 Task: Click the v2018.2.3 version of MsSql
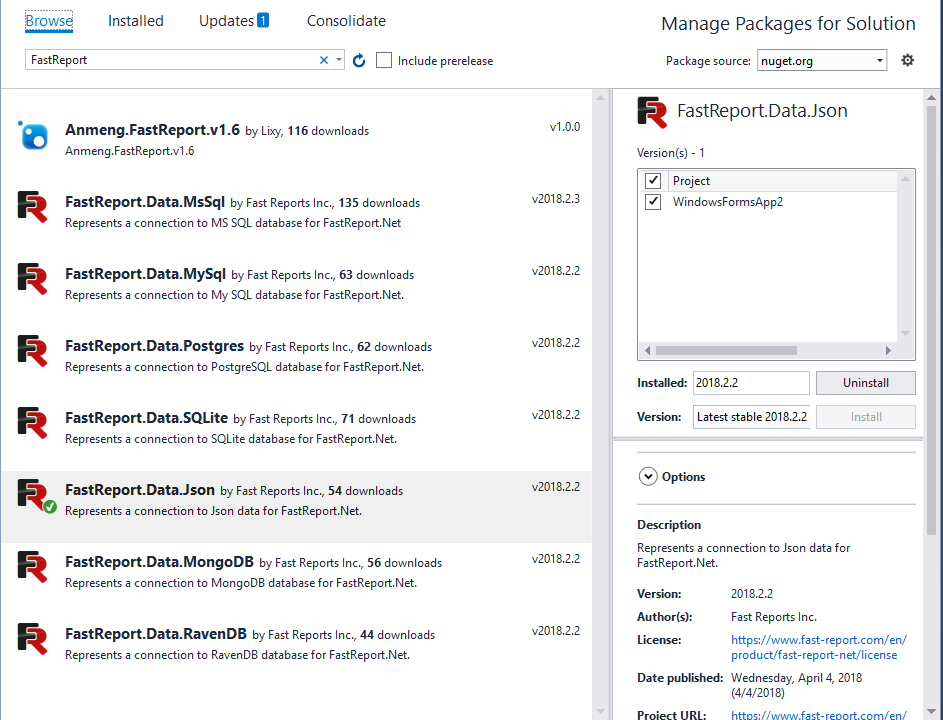556,198
